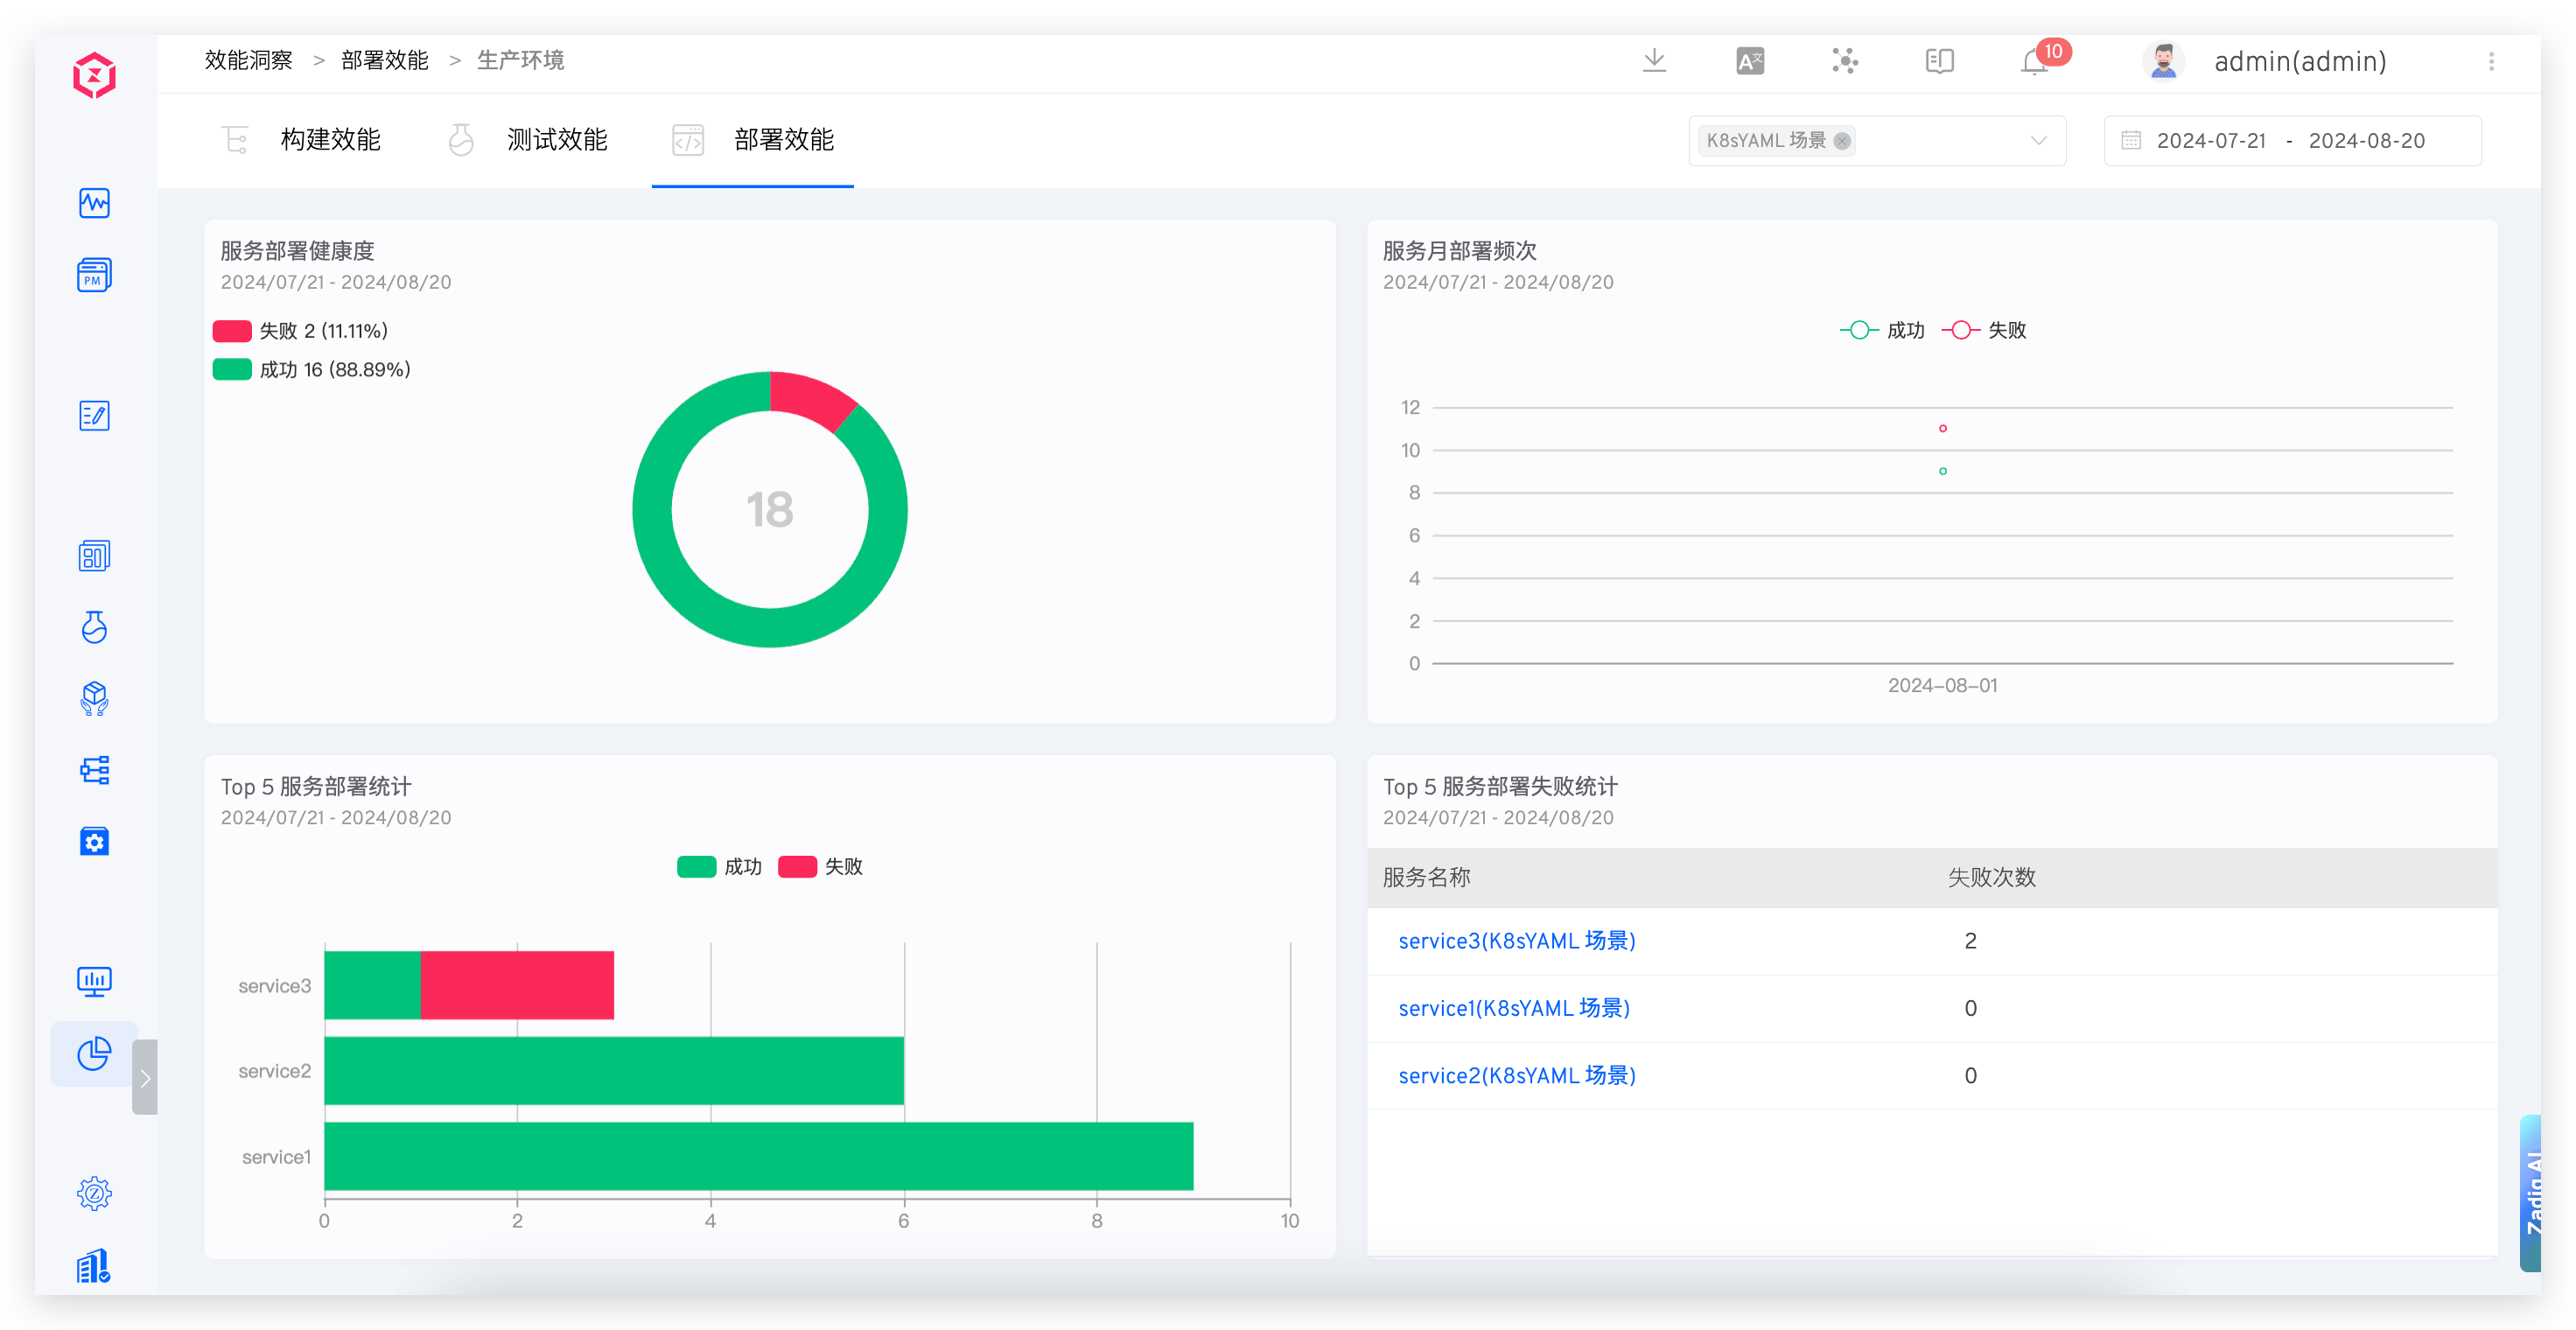Remove the K8sYAML 场景 filter tag
Image resolution: width=2576 pixels, height=1330 pixels.
(x=1842, y=140)
